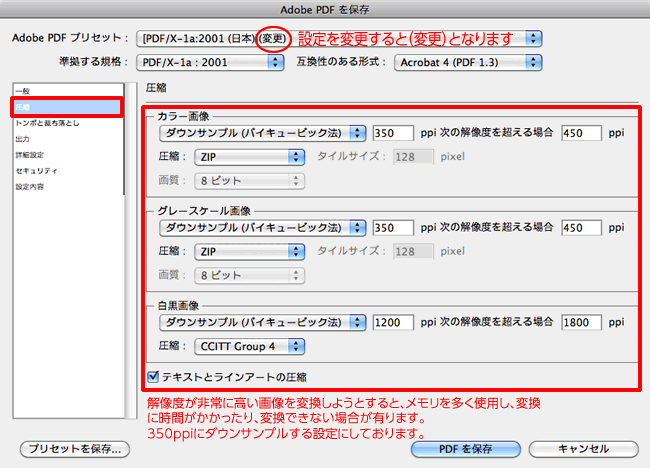The height and width of the screenshot is (468, 650).
Task: Select トンボと裁ち落とし in the category list
Action: [68, 123]
